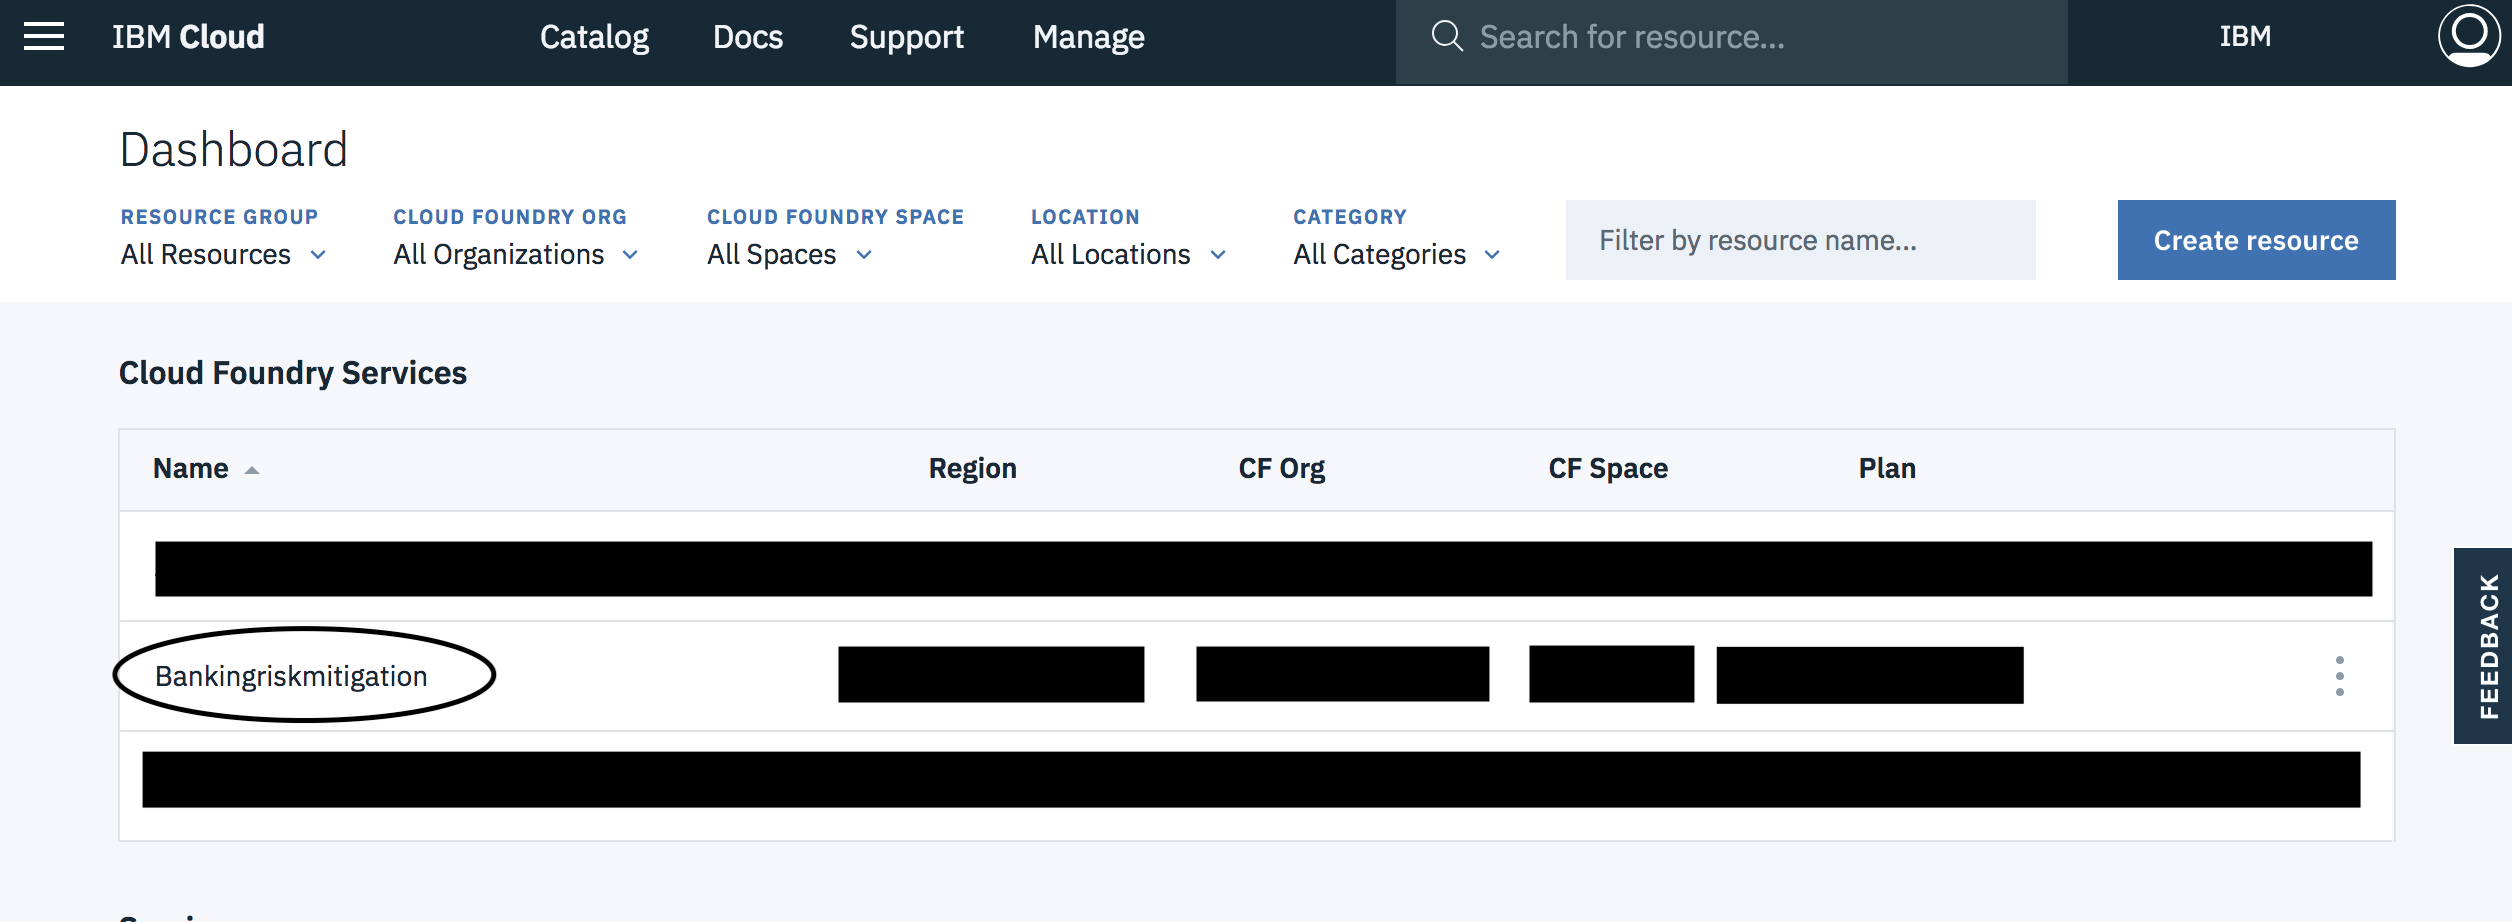The image size is (2512, 922).
Task: Click the Create resource button
Action: (x=2256, y=240)
